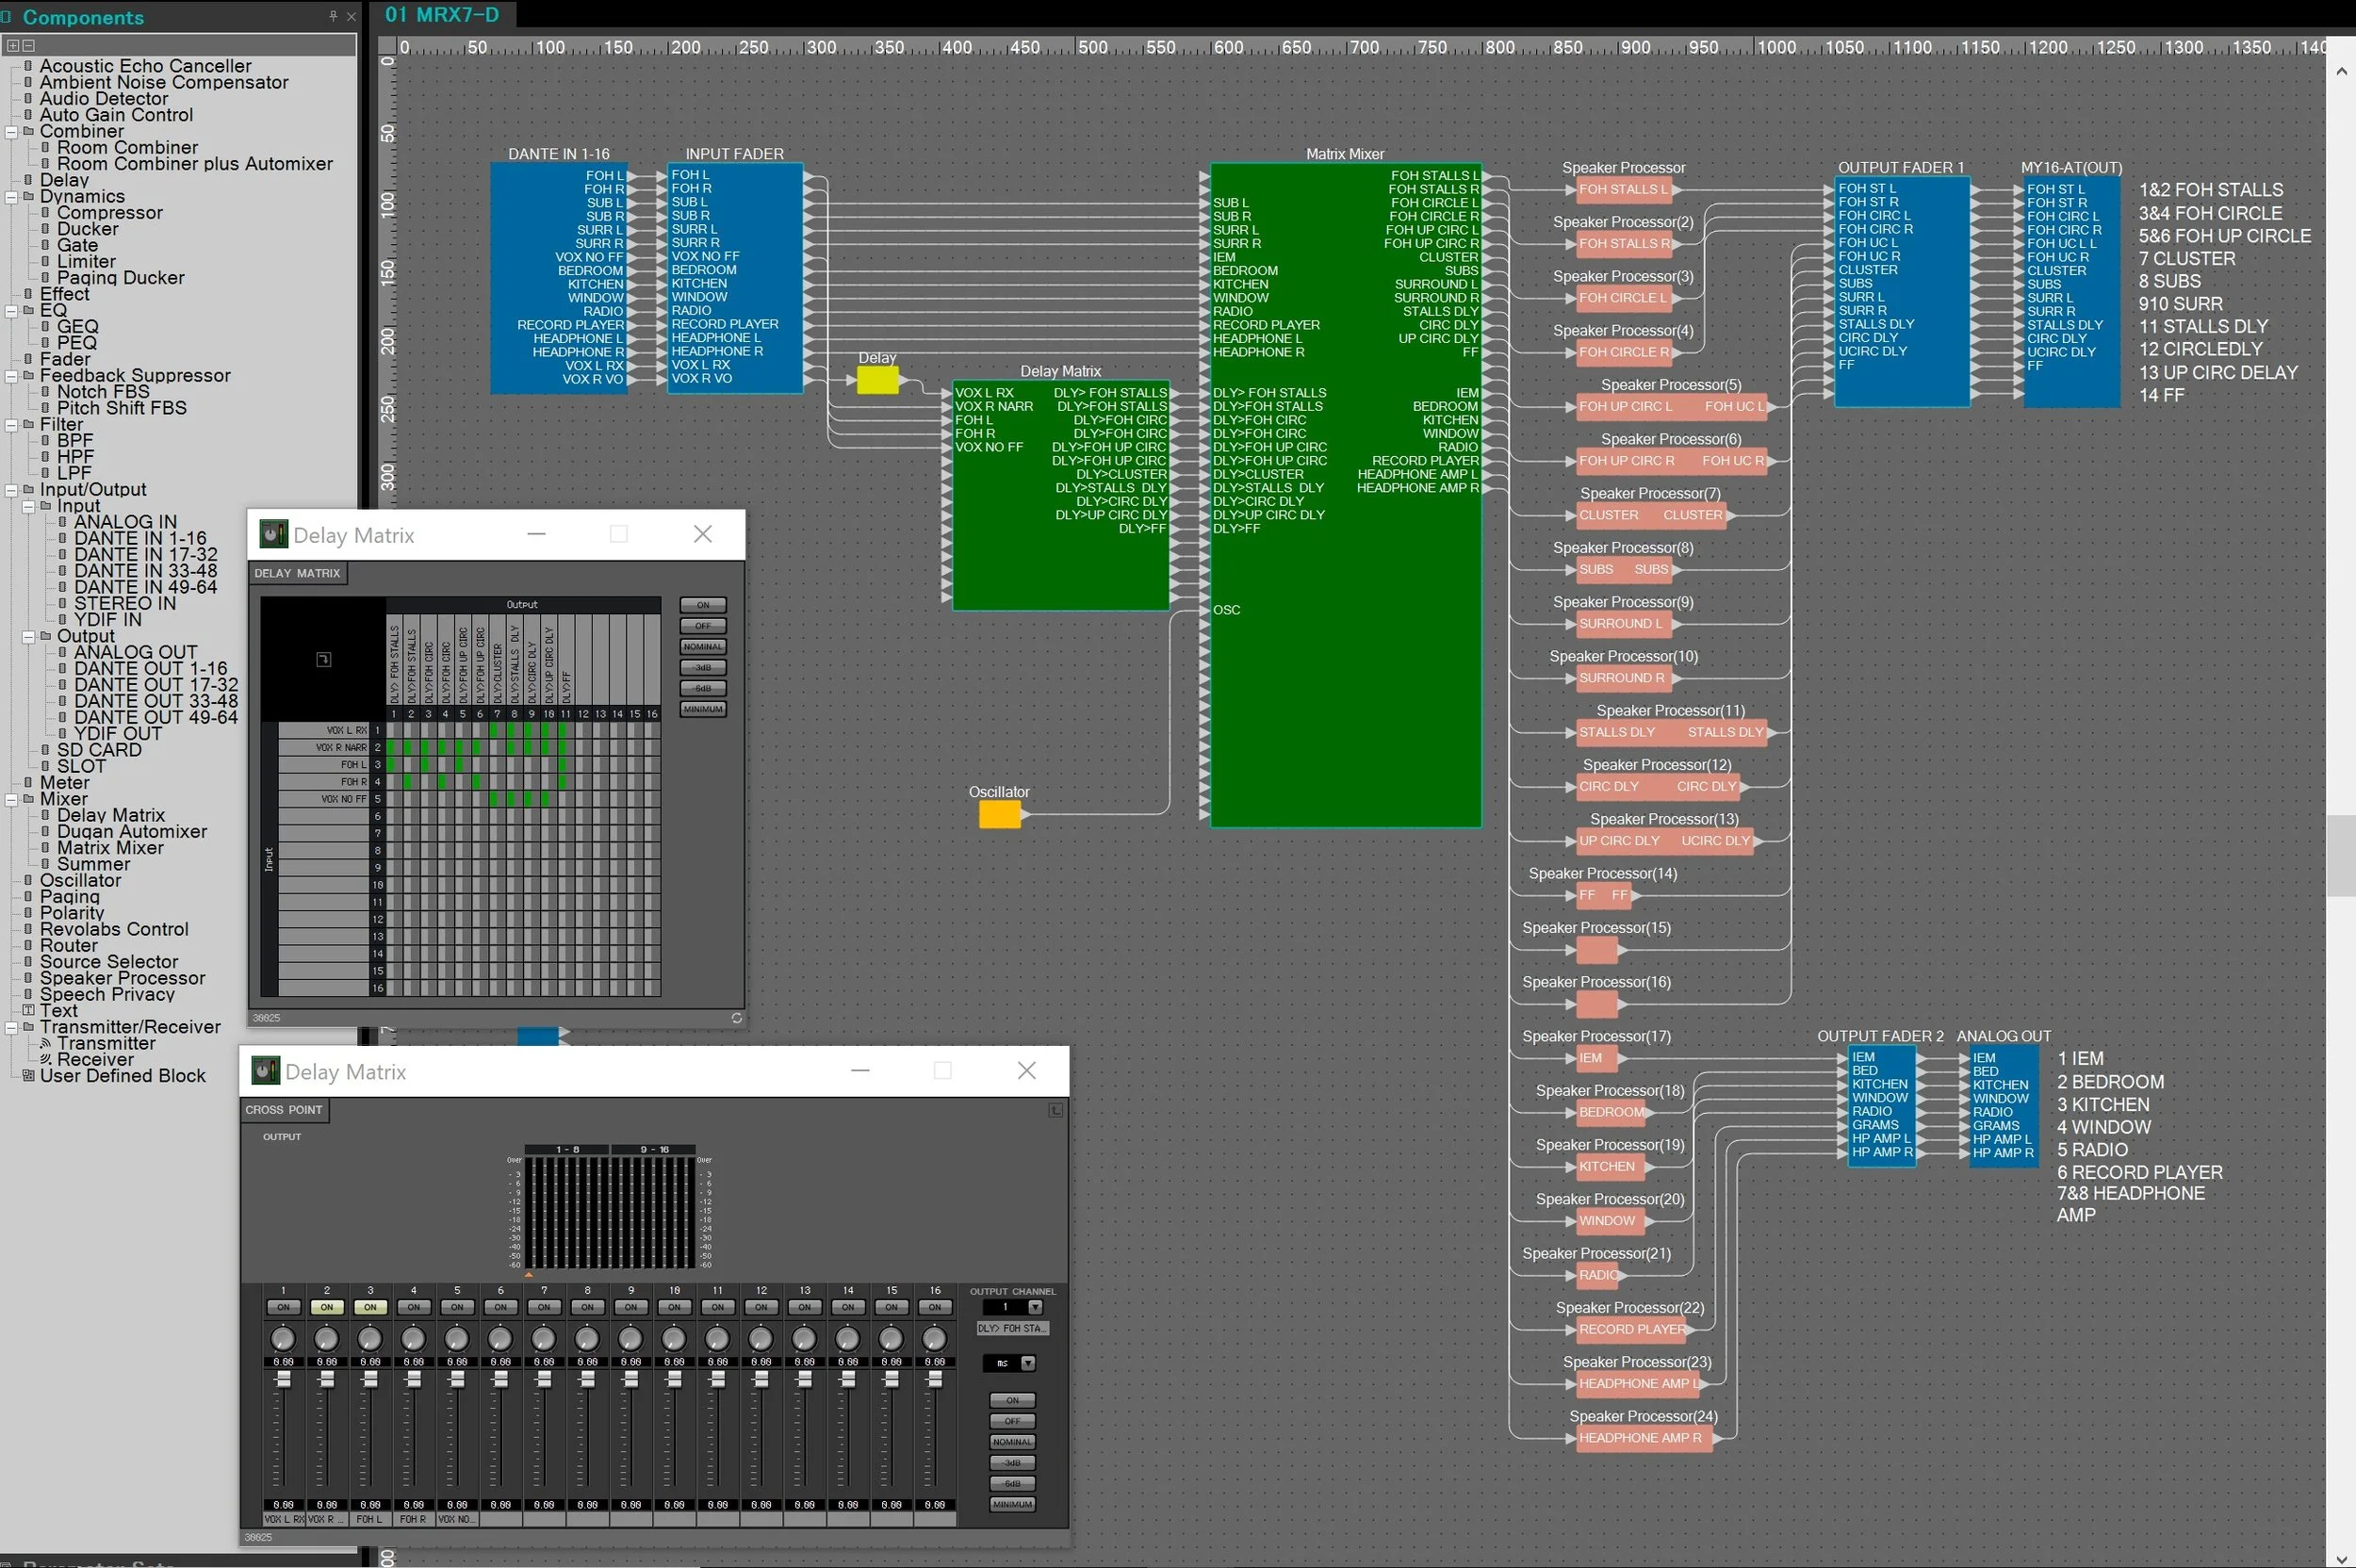Click the Text component icon in the tree
This screenshot has height=1568, width=2356.
pos(28,1011)
